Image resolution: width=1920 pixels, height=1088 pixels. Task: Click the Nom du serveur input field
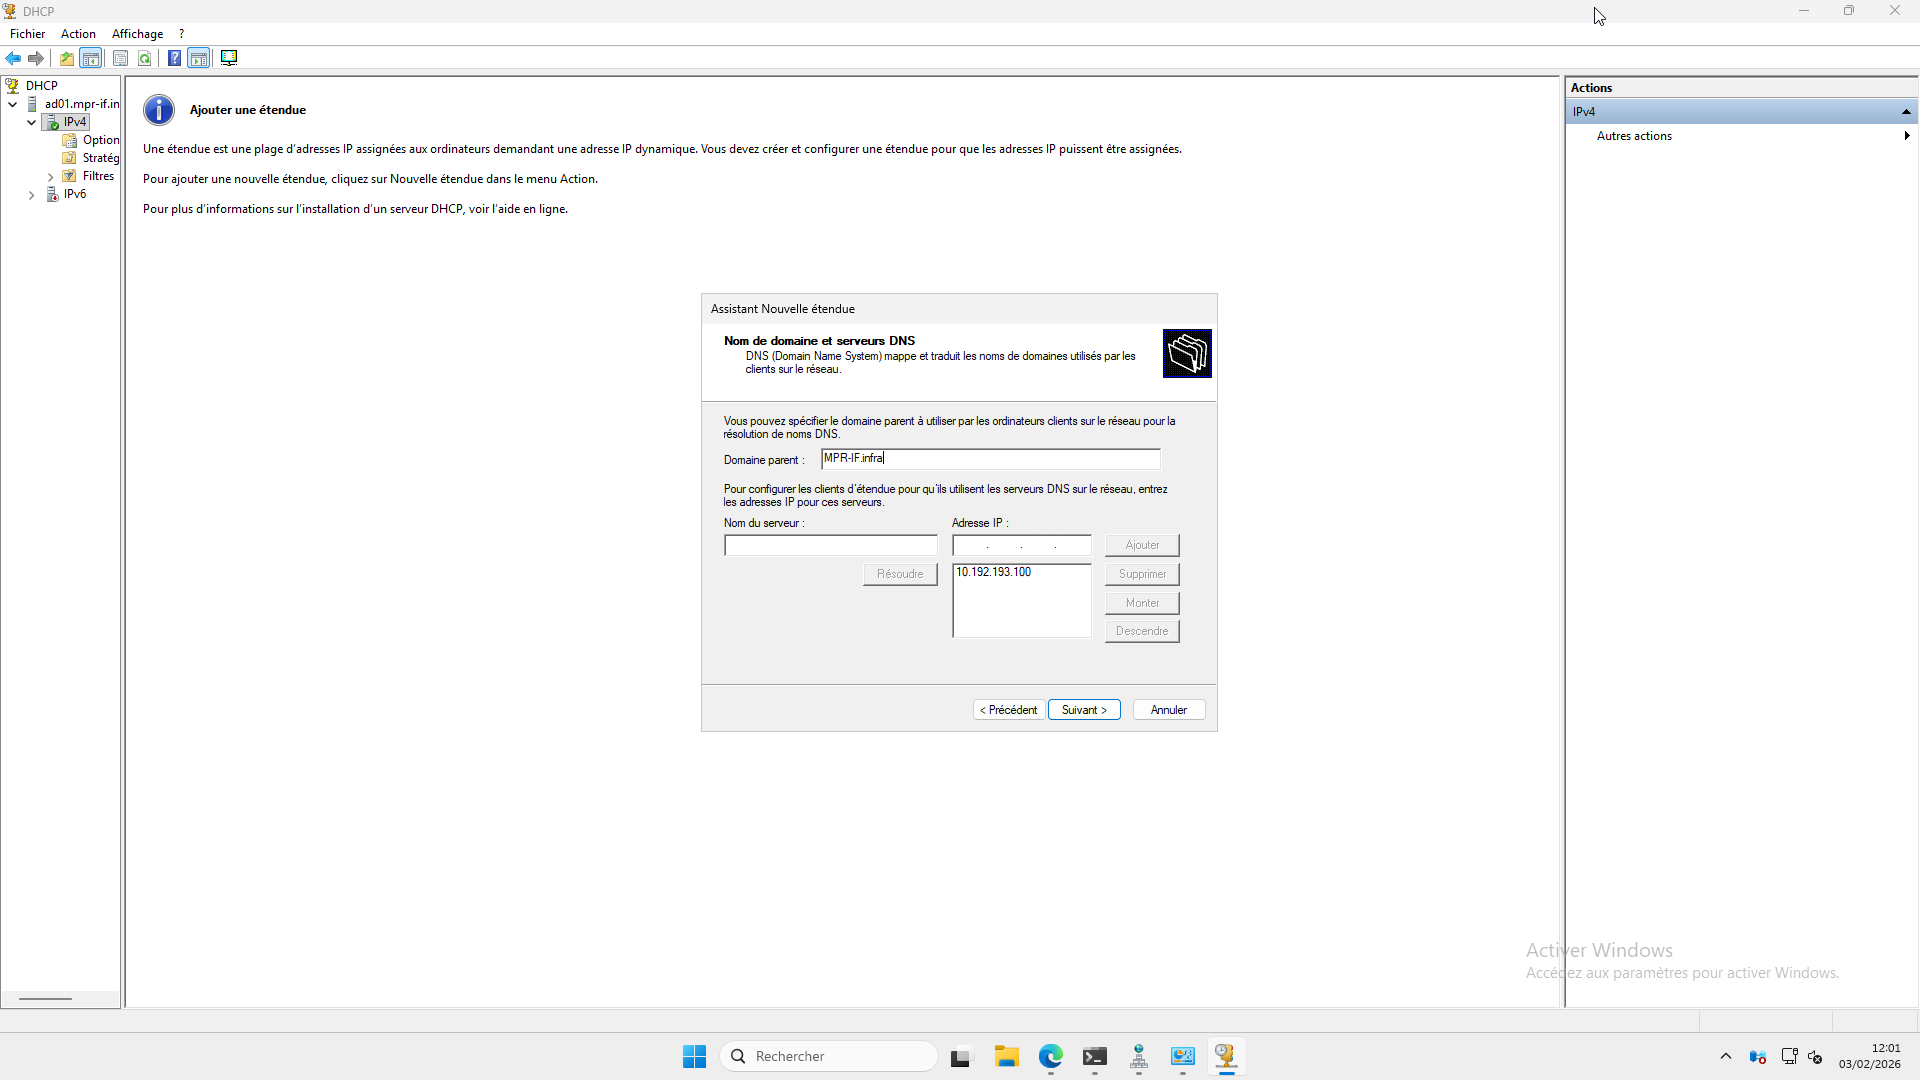pos(830,546)
